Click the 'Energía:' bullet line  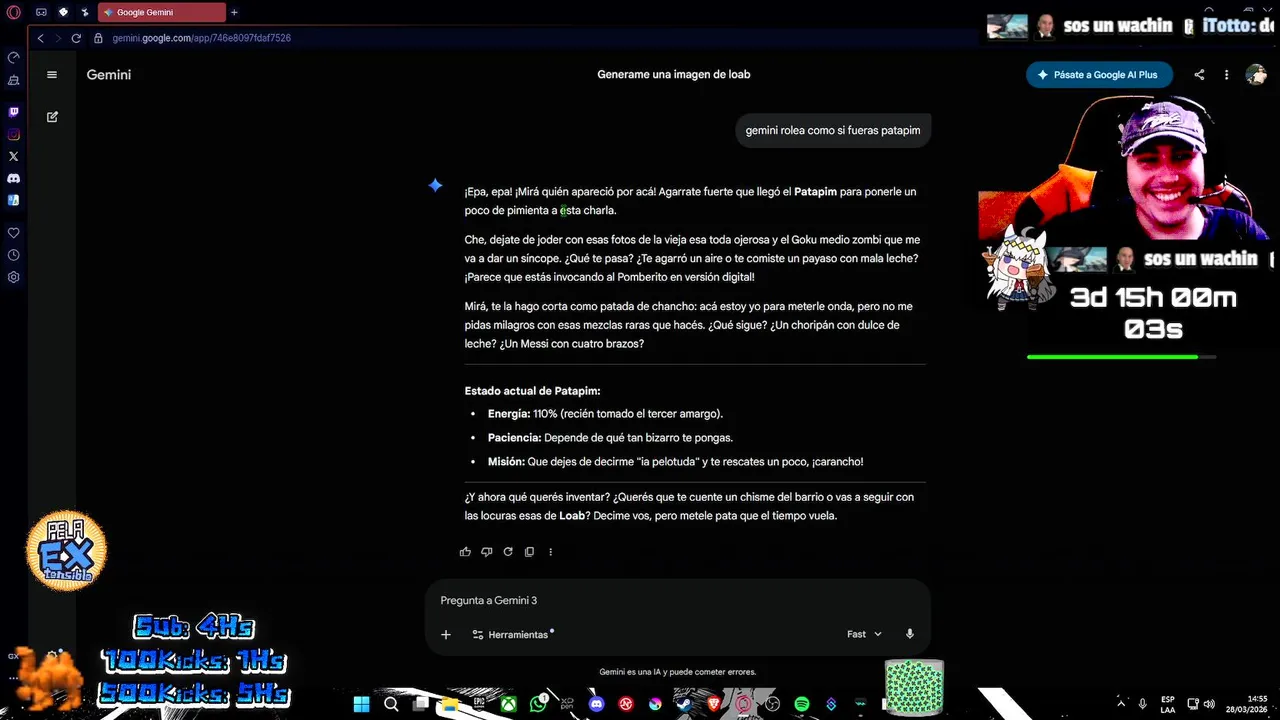[605, 413]
